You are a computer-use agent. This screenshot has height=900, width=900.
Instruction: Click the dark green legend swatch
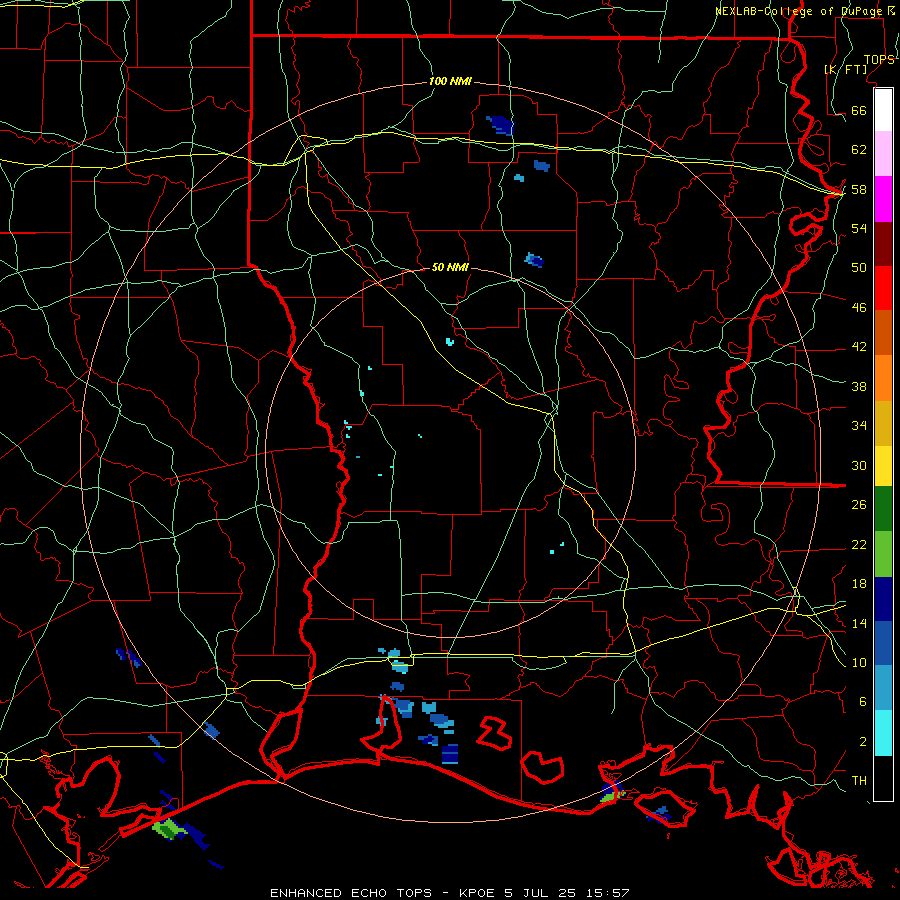(883, 509)
